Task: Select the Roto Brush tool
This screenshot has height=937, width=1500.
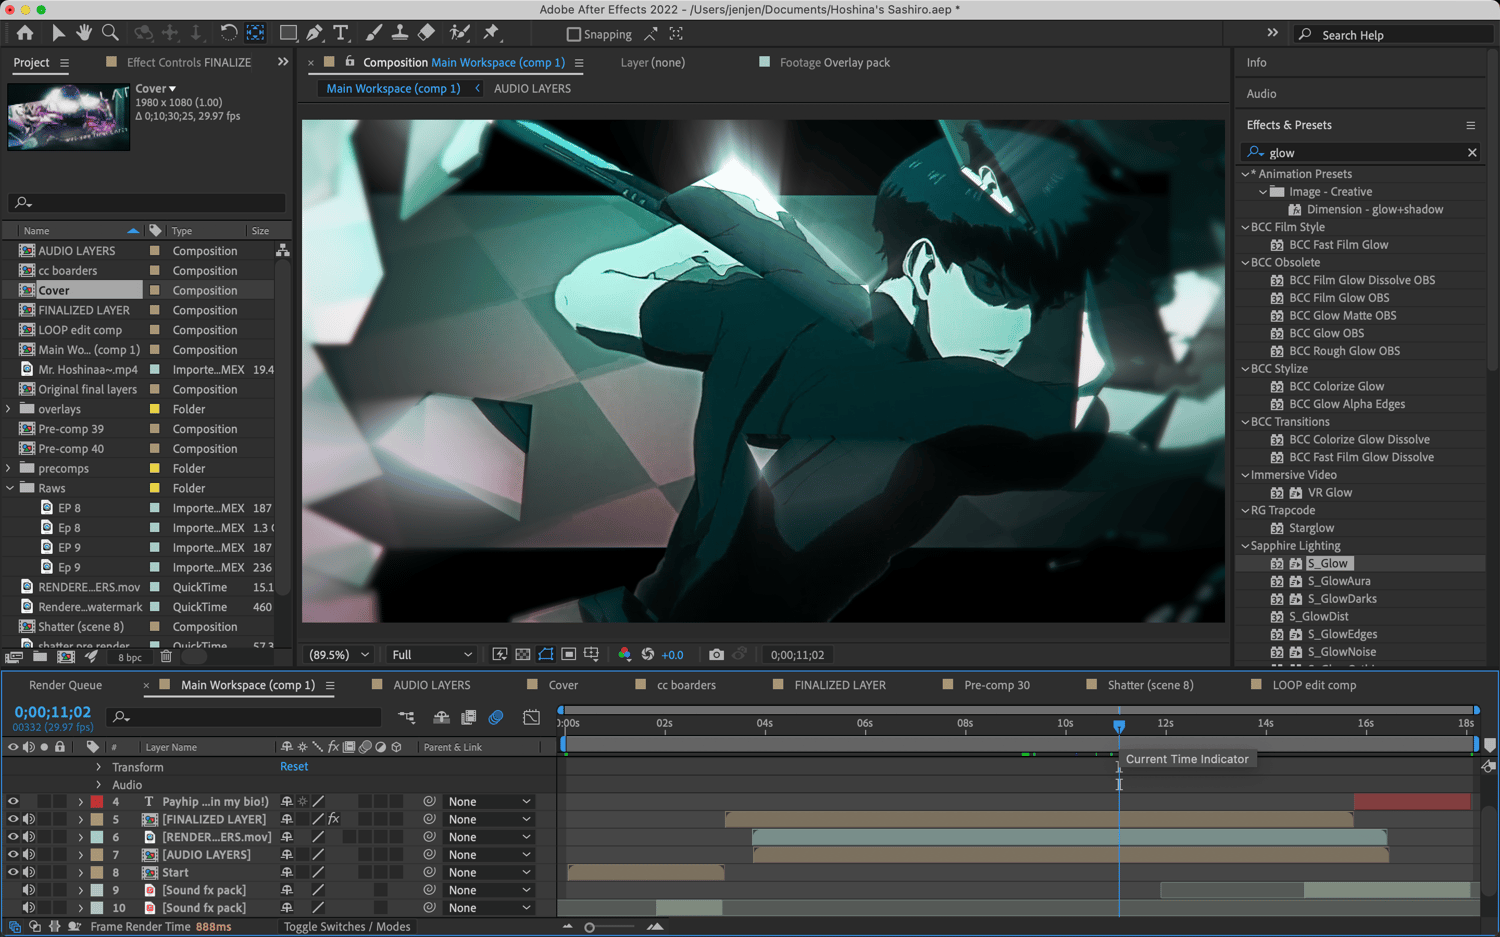Action: (x=459, y=34)
